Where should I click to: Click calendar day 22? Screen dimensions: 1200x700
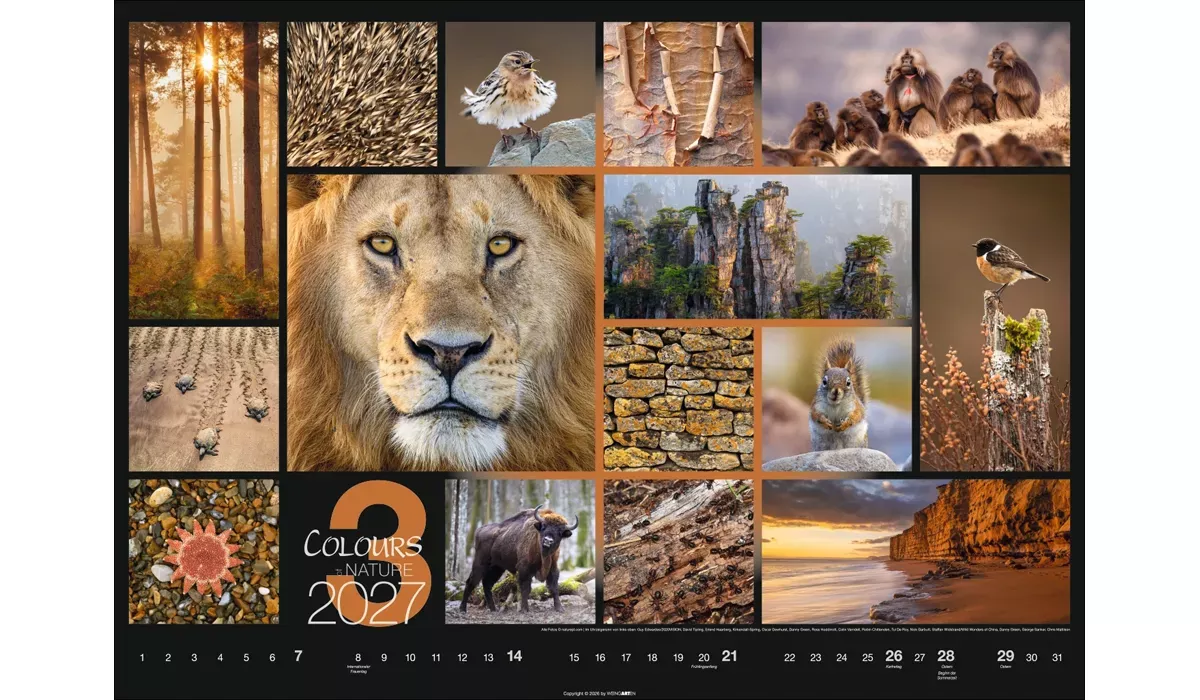[x=790, y=657]
